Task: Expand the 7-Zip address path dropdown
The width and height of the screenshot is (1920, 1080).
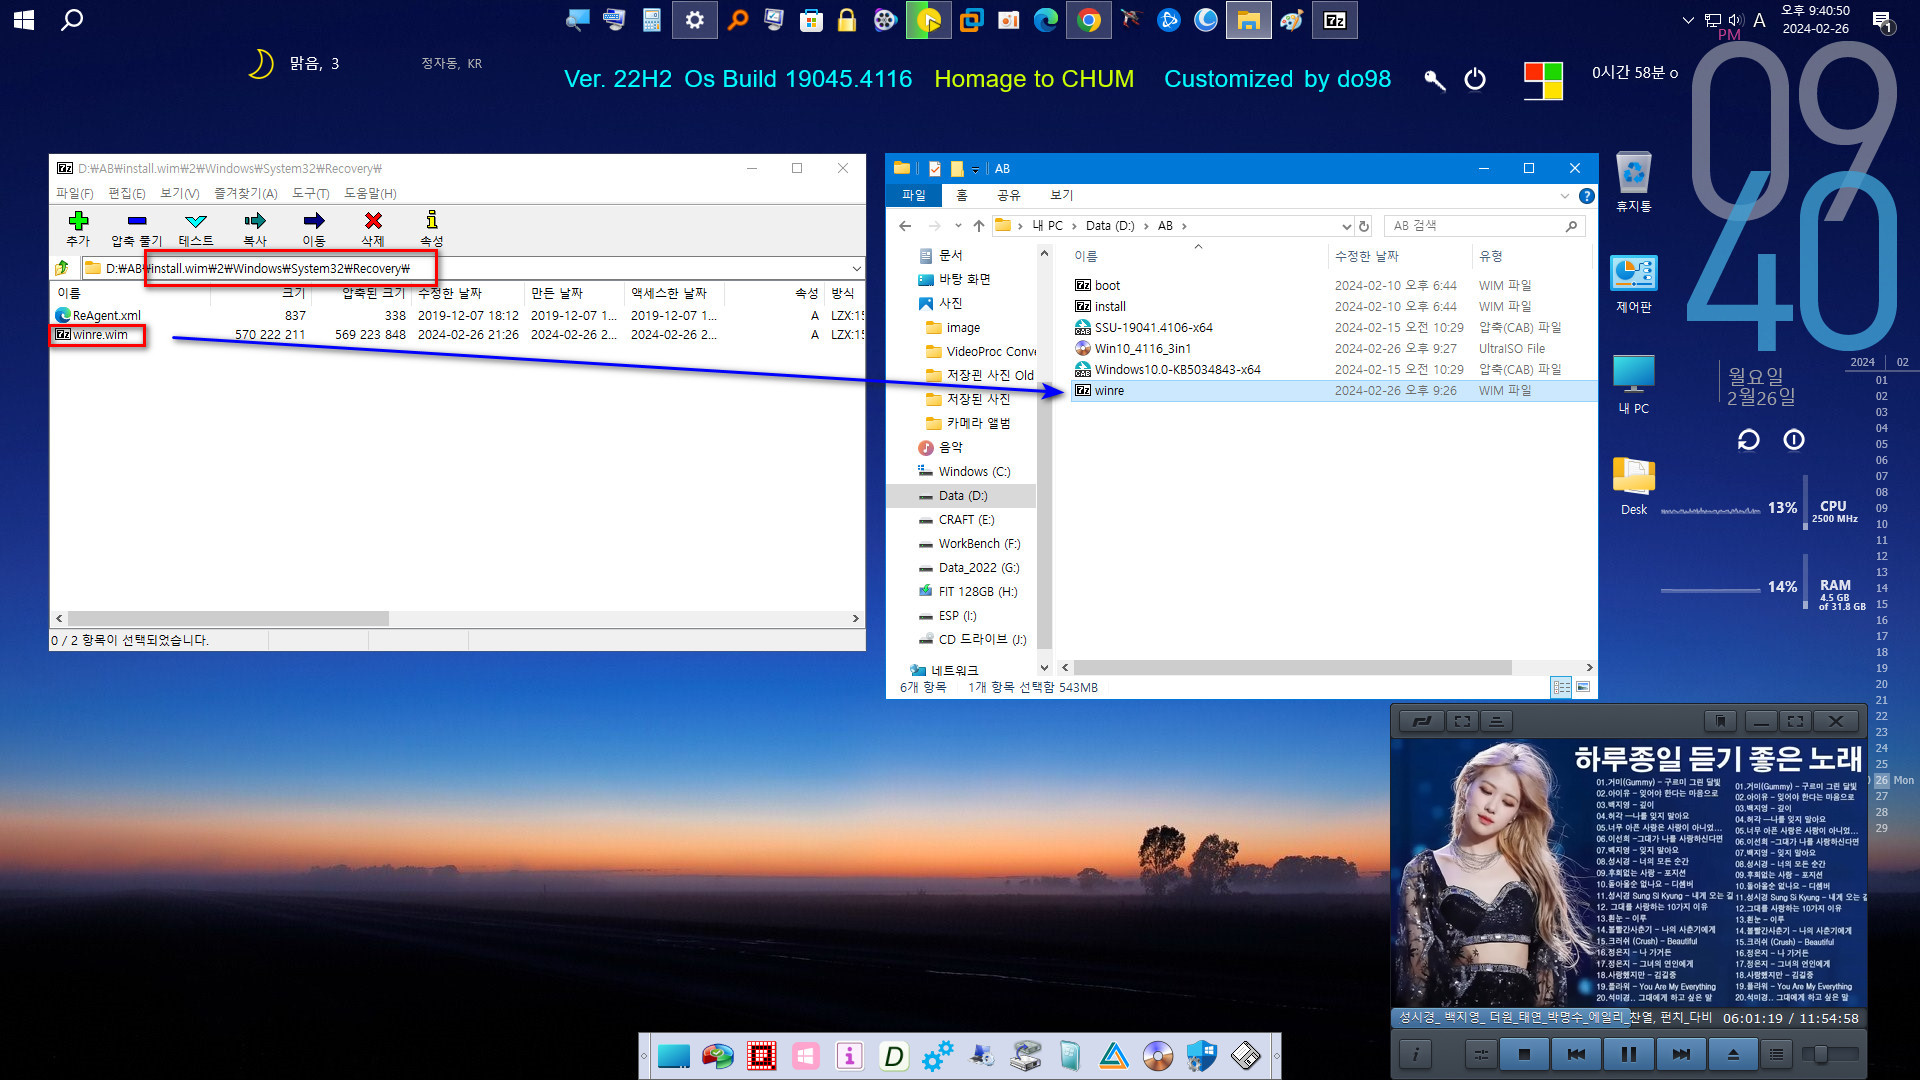Action: tap(856, 268)
